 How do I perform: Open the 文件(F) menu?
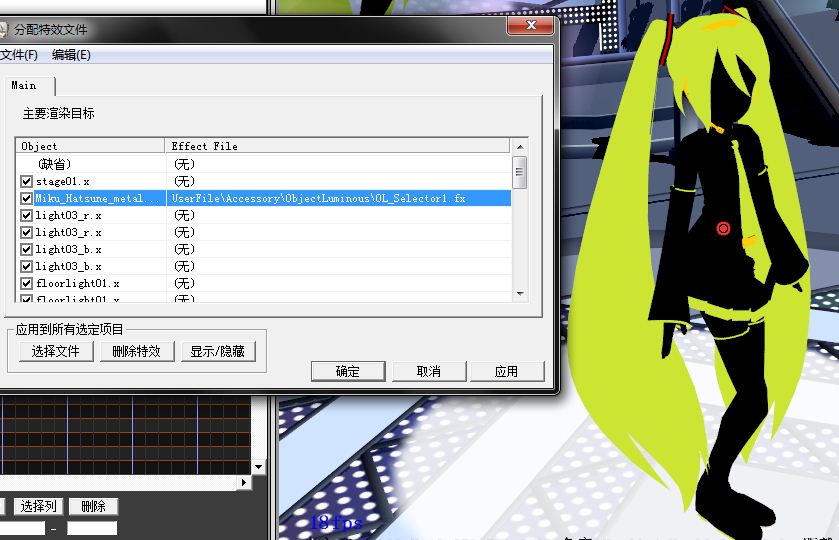click(19, 55)
